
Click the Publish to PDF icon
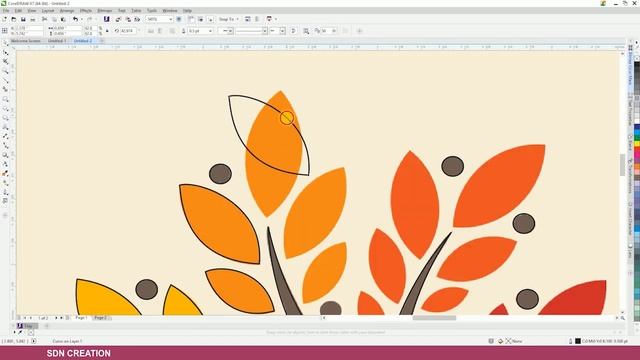coord(137,19)
